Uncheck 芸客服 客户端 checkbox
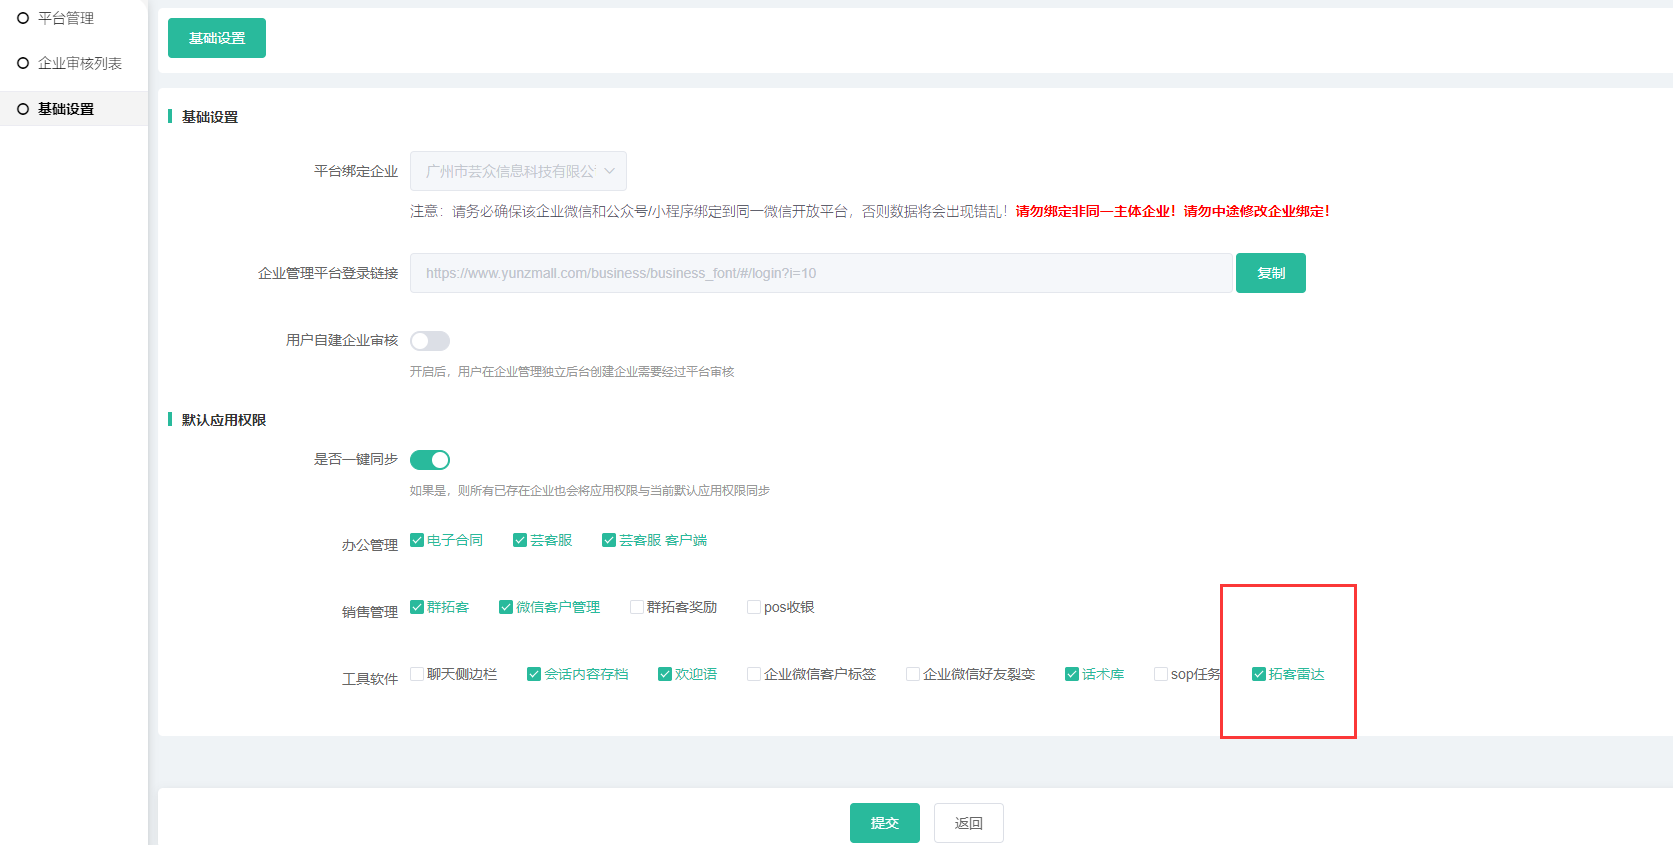 (x=609, y=540)
